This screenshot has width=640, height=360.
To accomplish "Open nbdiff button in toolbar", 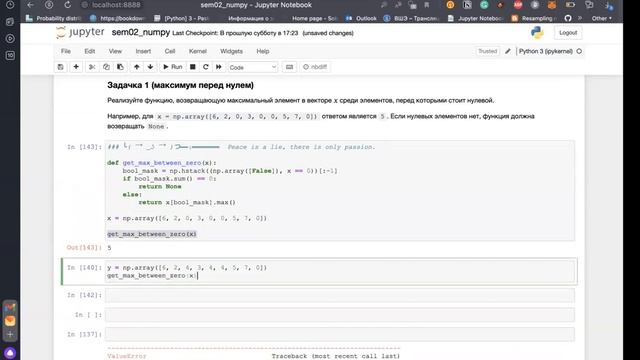I will pos(315,67).
